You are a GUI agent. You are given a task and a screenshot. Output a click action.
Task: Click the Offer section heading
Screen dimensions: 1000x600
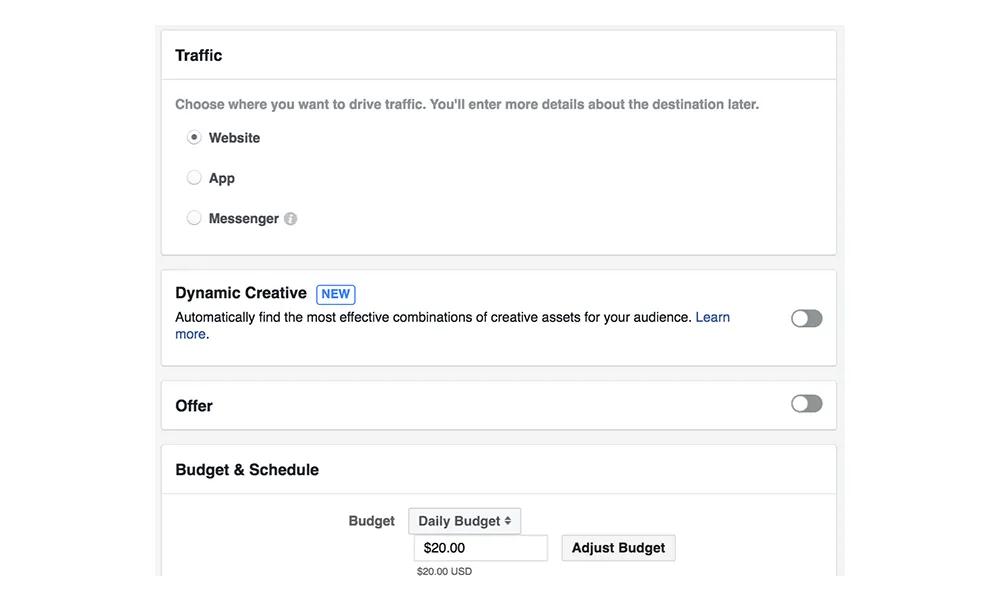[x=194, y=405]
